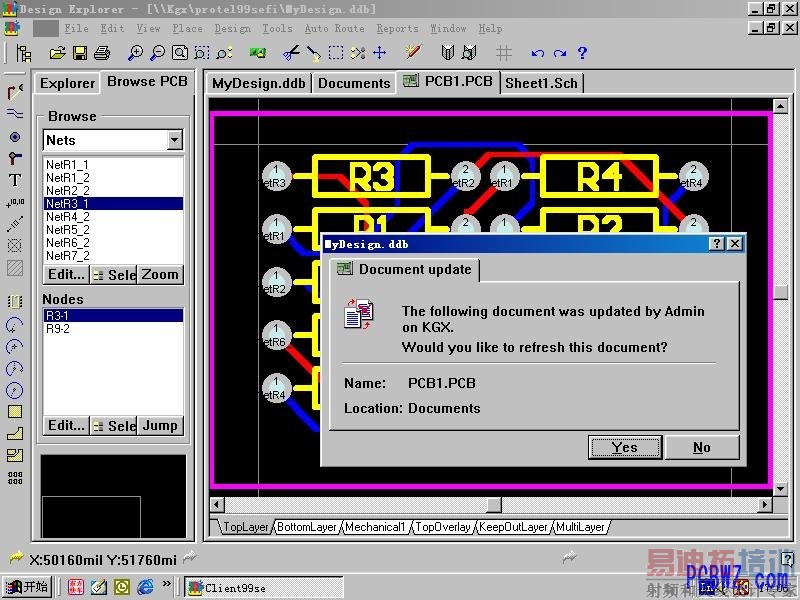Fit the document in the view icon
The image size is (800, 600).
(x=180, y=53)
